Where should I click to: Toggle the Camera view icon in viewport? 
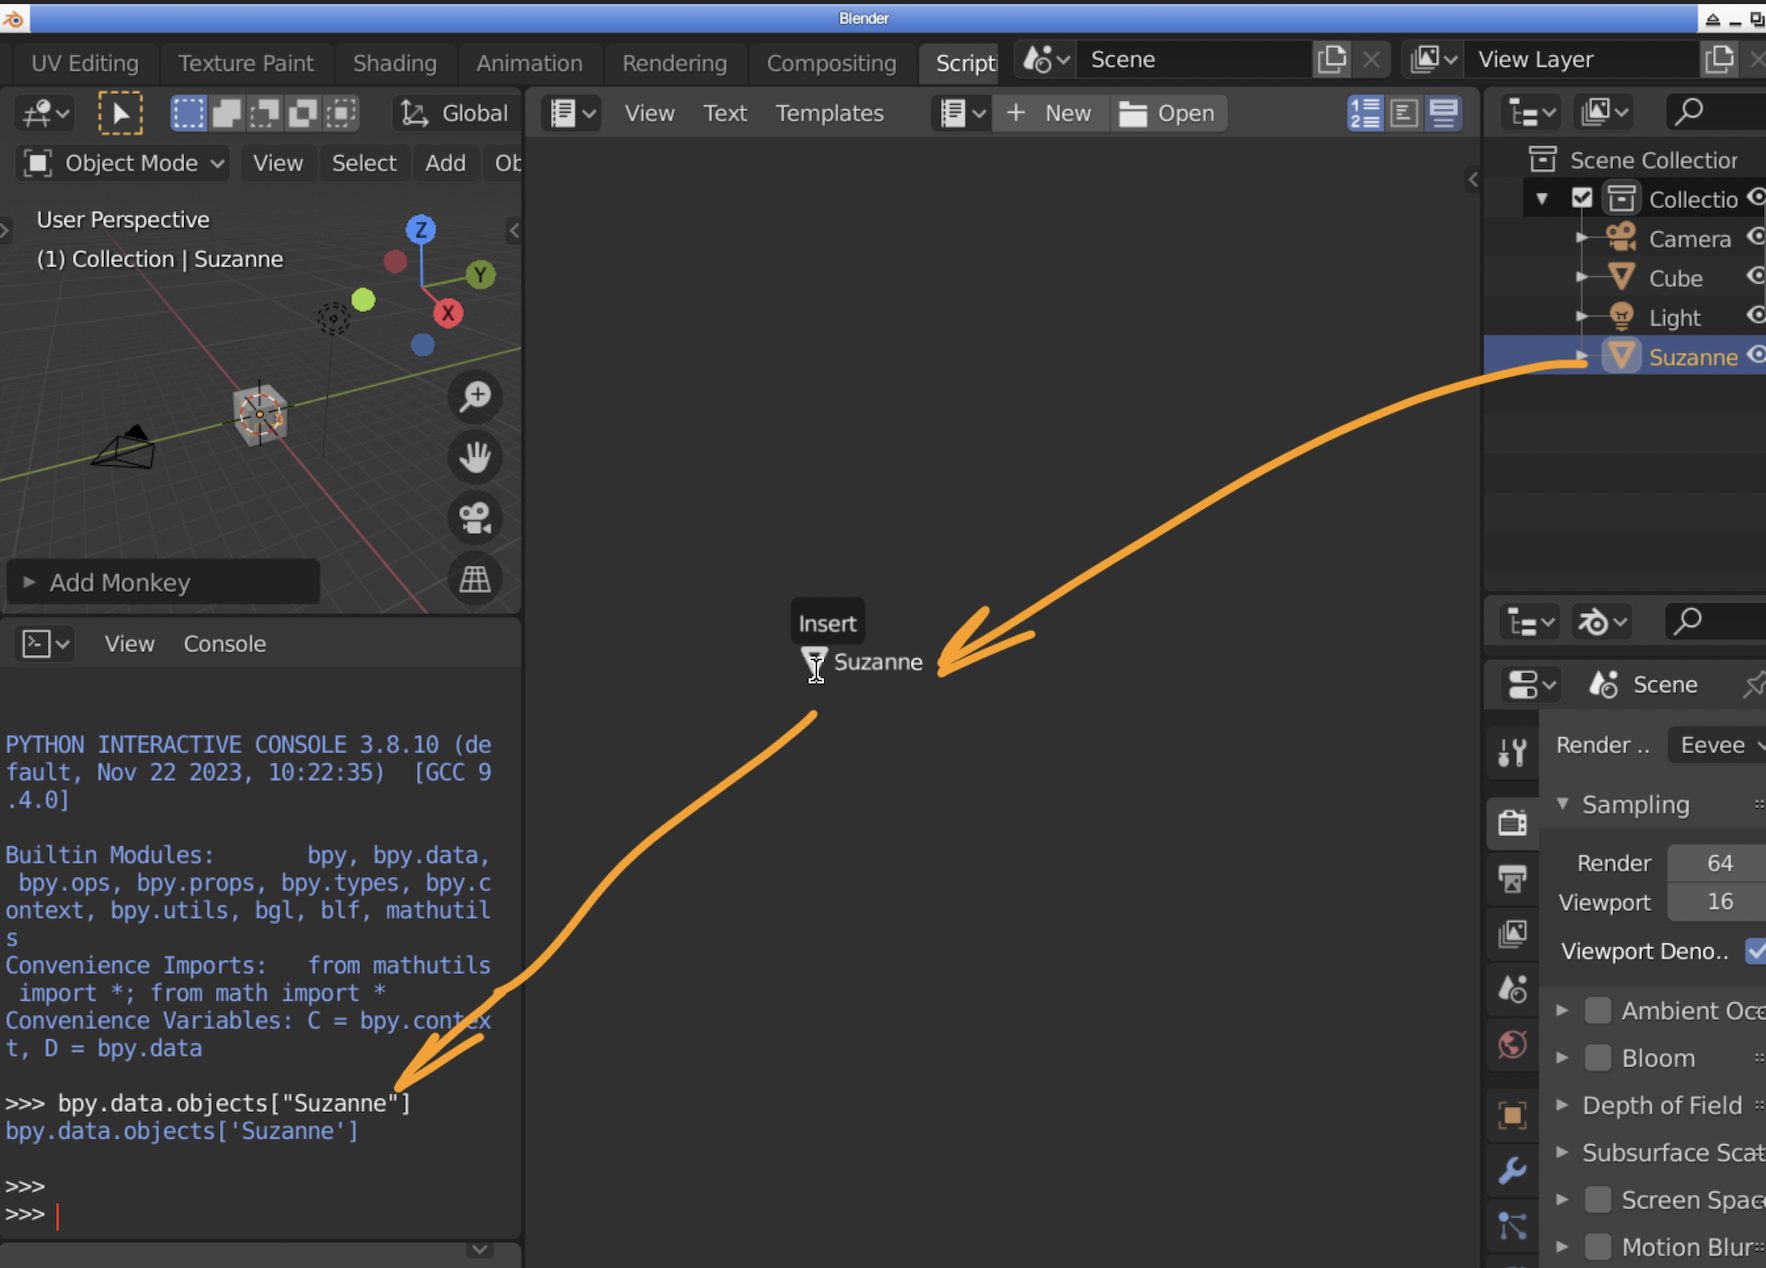[x=475, y=518]
